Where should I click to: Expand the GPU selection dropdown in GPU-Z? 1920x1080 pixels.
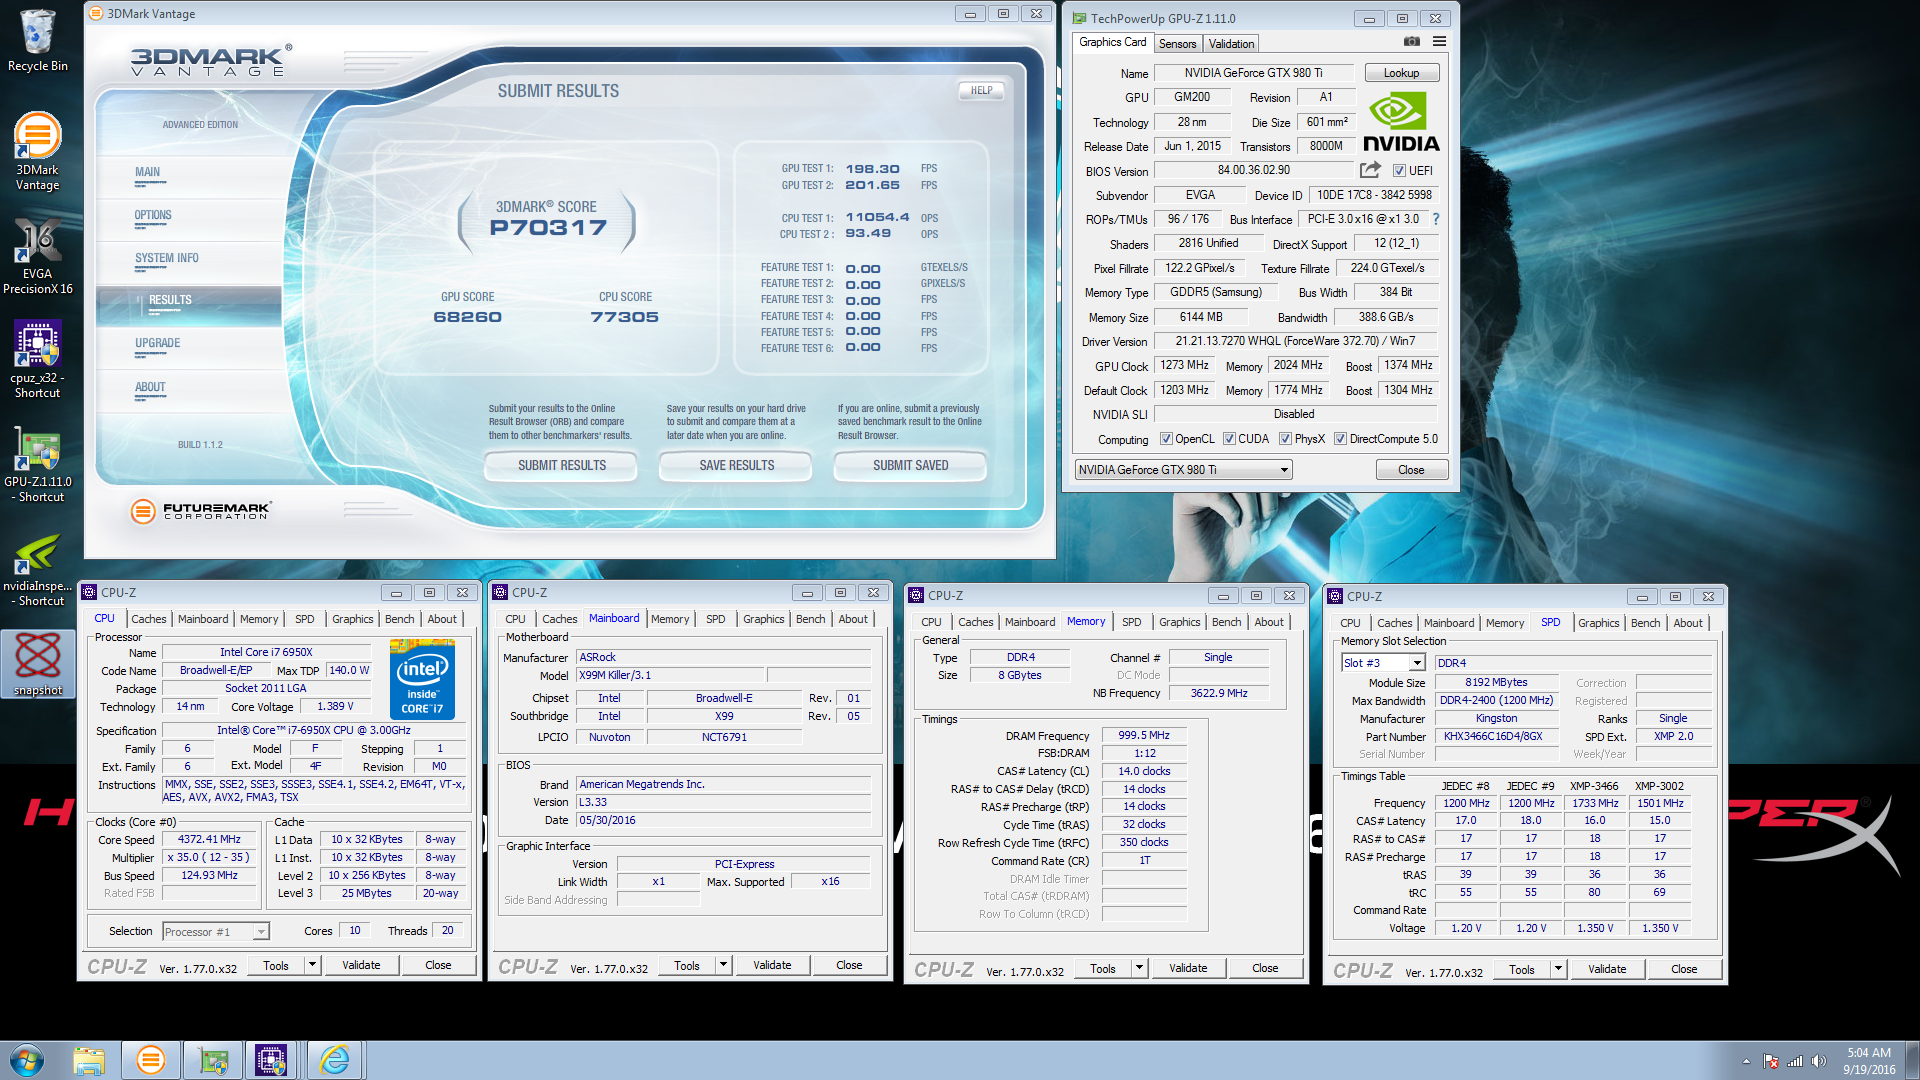pos(1284,470)
